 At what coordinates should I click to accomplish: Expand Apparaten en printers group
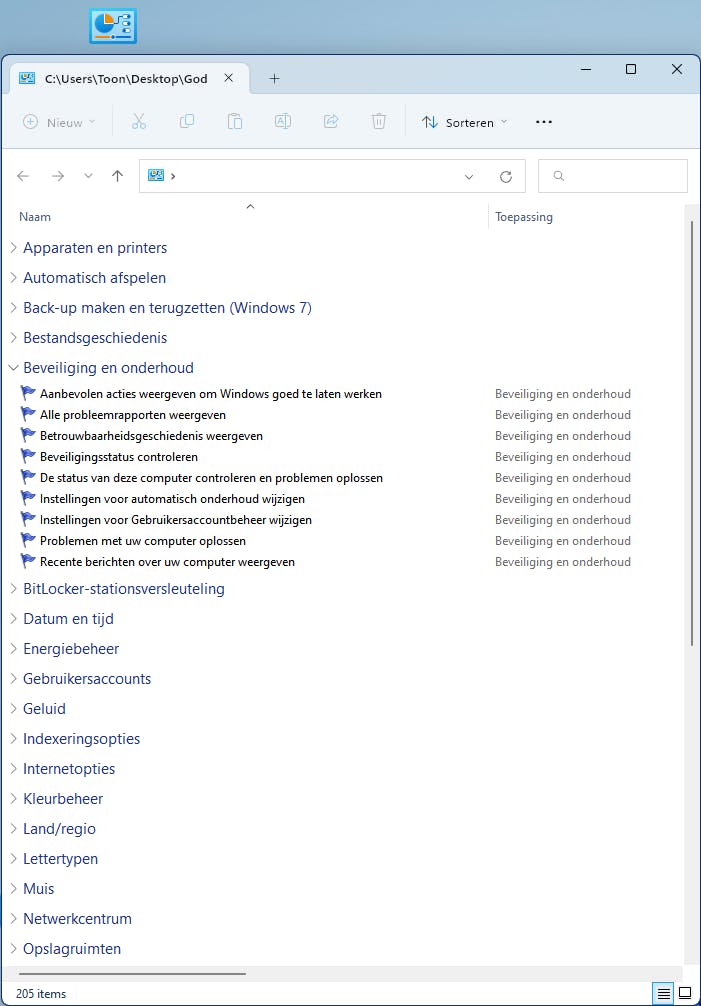[x=13, y=248]
